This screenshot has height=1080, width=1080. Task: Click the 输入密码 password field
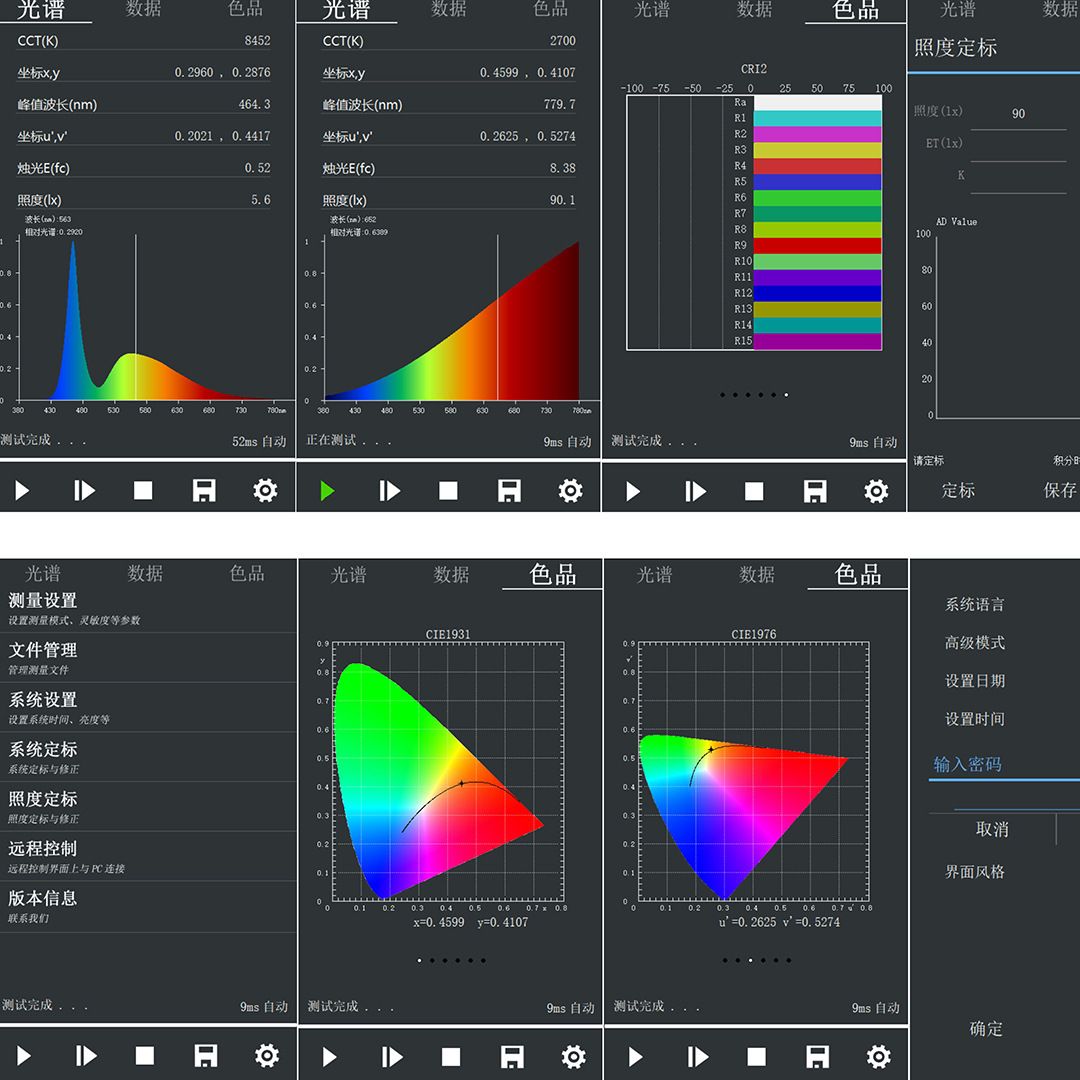1000,765
